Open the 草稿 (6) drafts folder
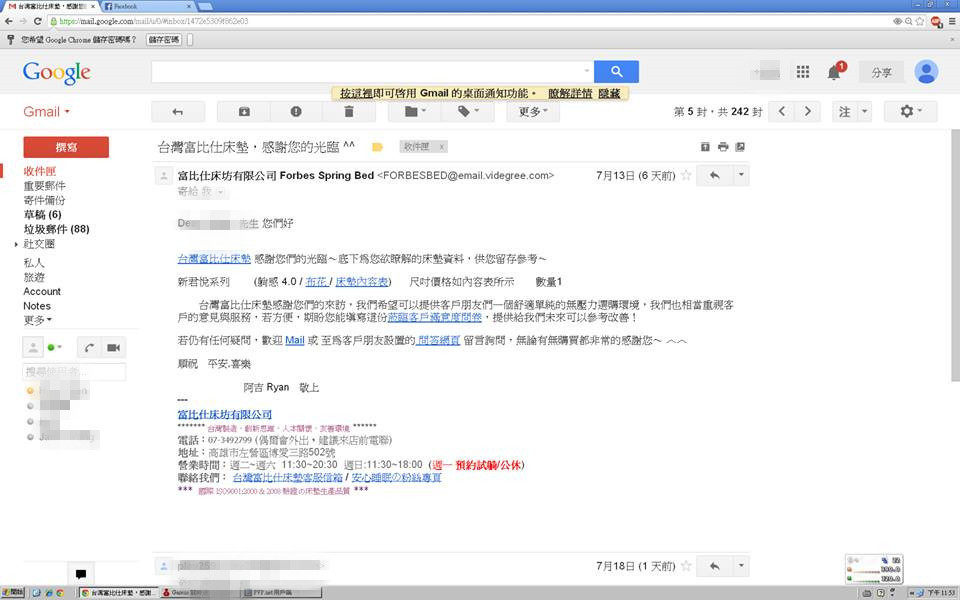Viewport: 960px width, 600px height. tap(42, 214)
